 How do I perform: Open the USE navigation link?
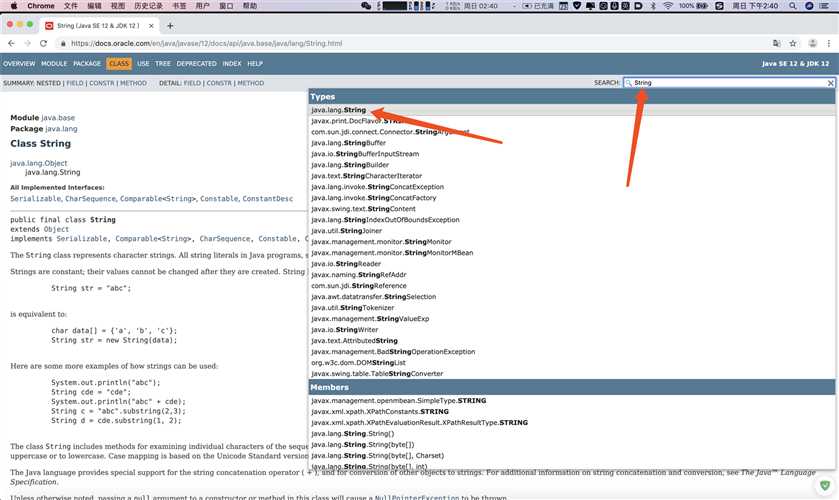[x=143, y=64]
